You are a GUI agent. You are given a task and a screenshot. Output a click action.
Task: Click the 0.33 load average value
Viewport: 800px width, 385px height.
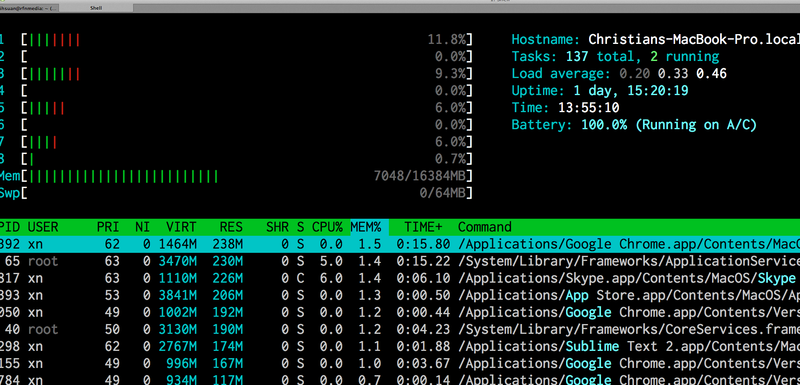(673, 74)
